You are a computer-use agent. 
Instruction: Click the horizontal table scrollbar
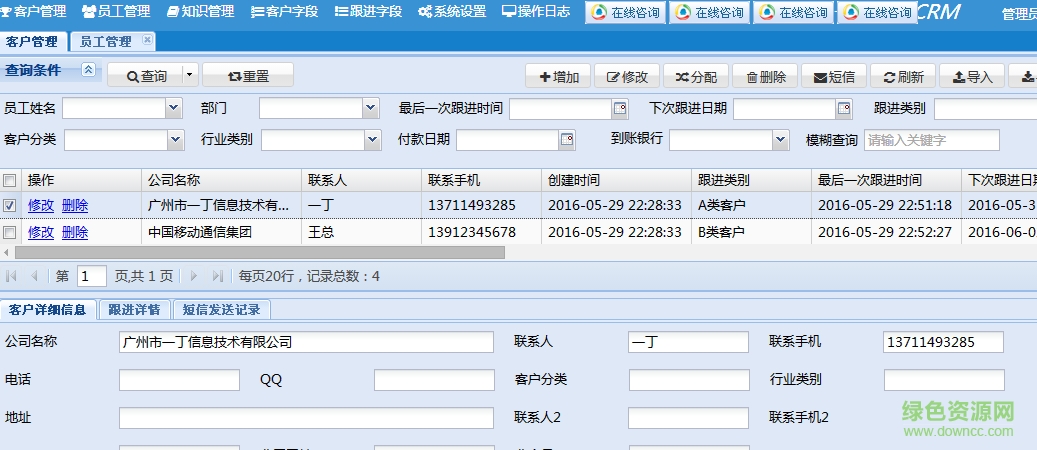pyautogui.click(x=259, y=253)
